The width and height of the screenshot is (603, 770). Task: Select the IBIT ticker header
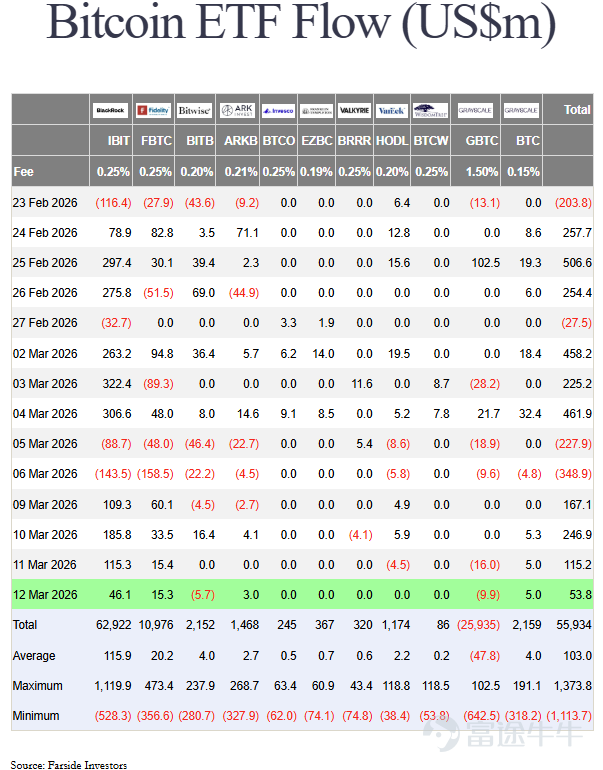tap(119, 141)
